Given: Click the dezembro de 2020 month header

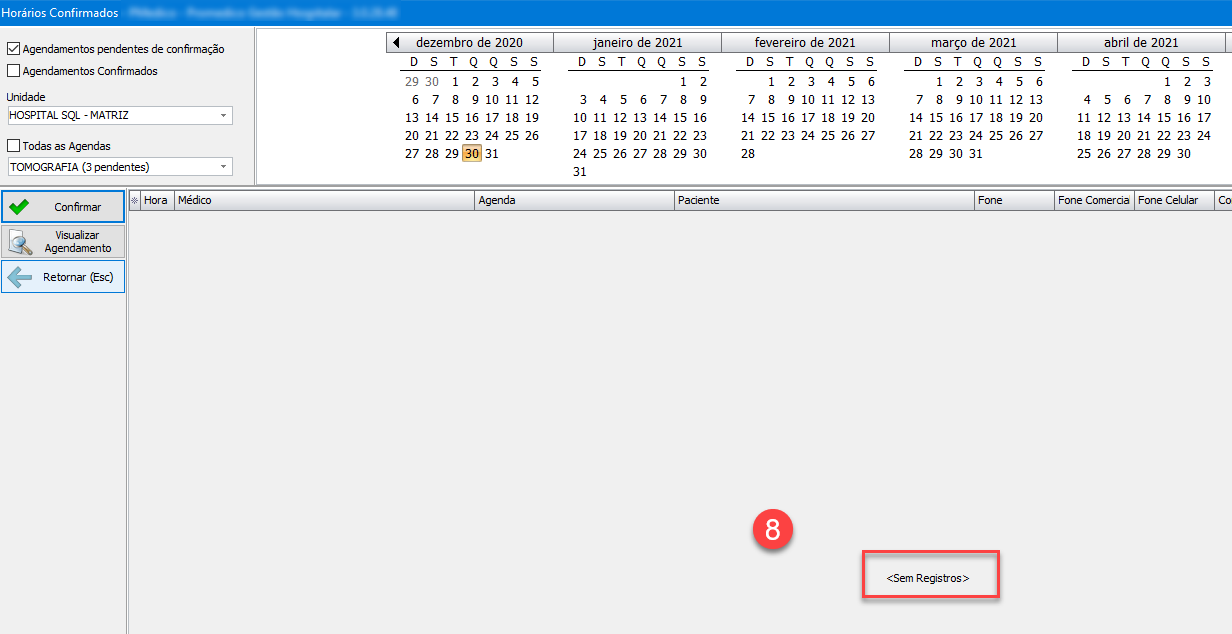Looking at the screenshot, I should [469, 43].
